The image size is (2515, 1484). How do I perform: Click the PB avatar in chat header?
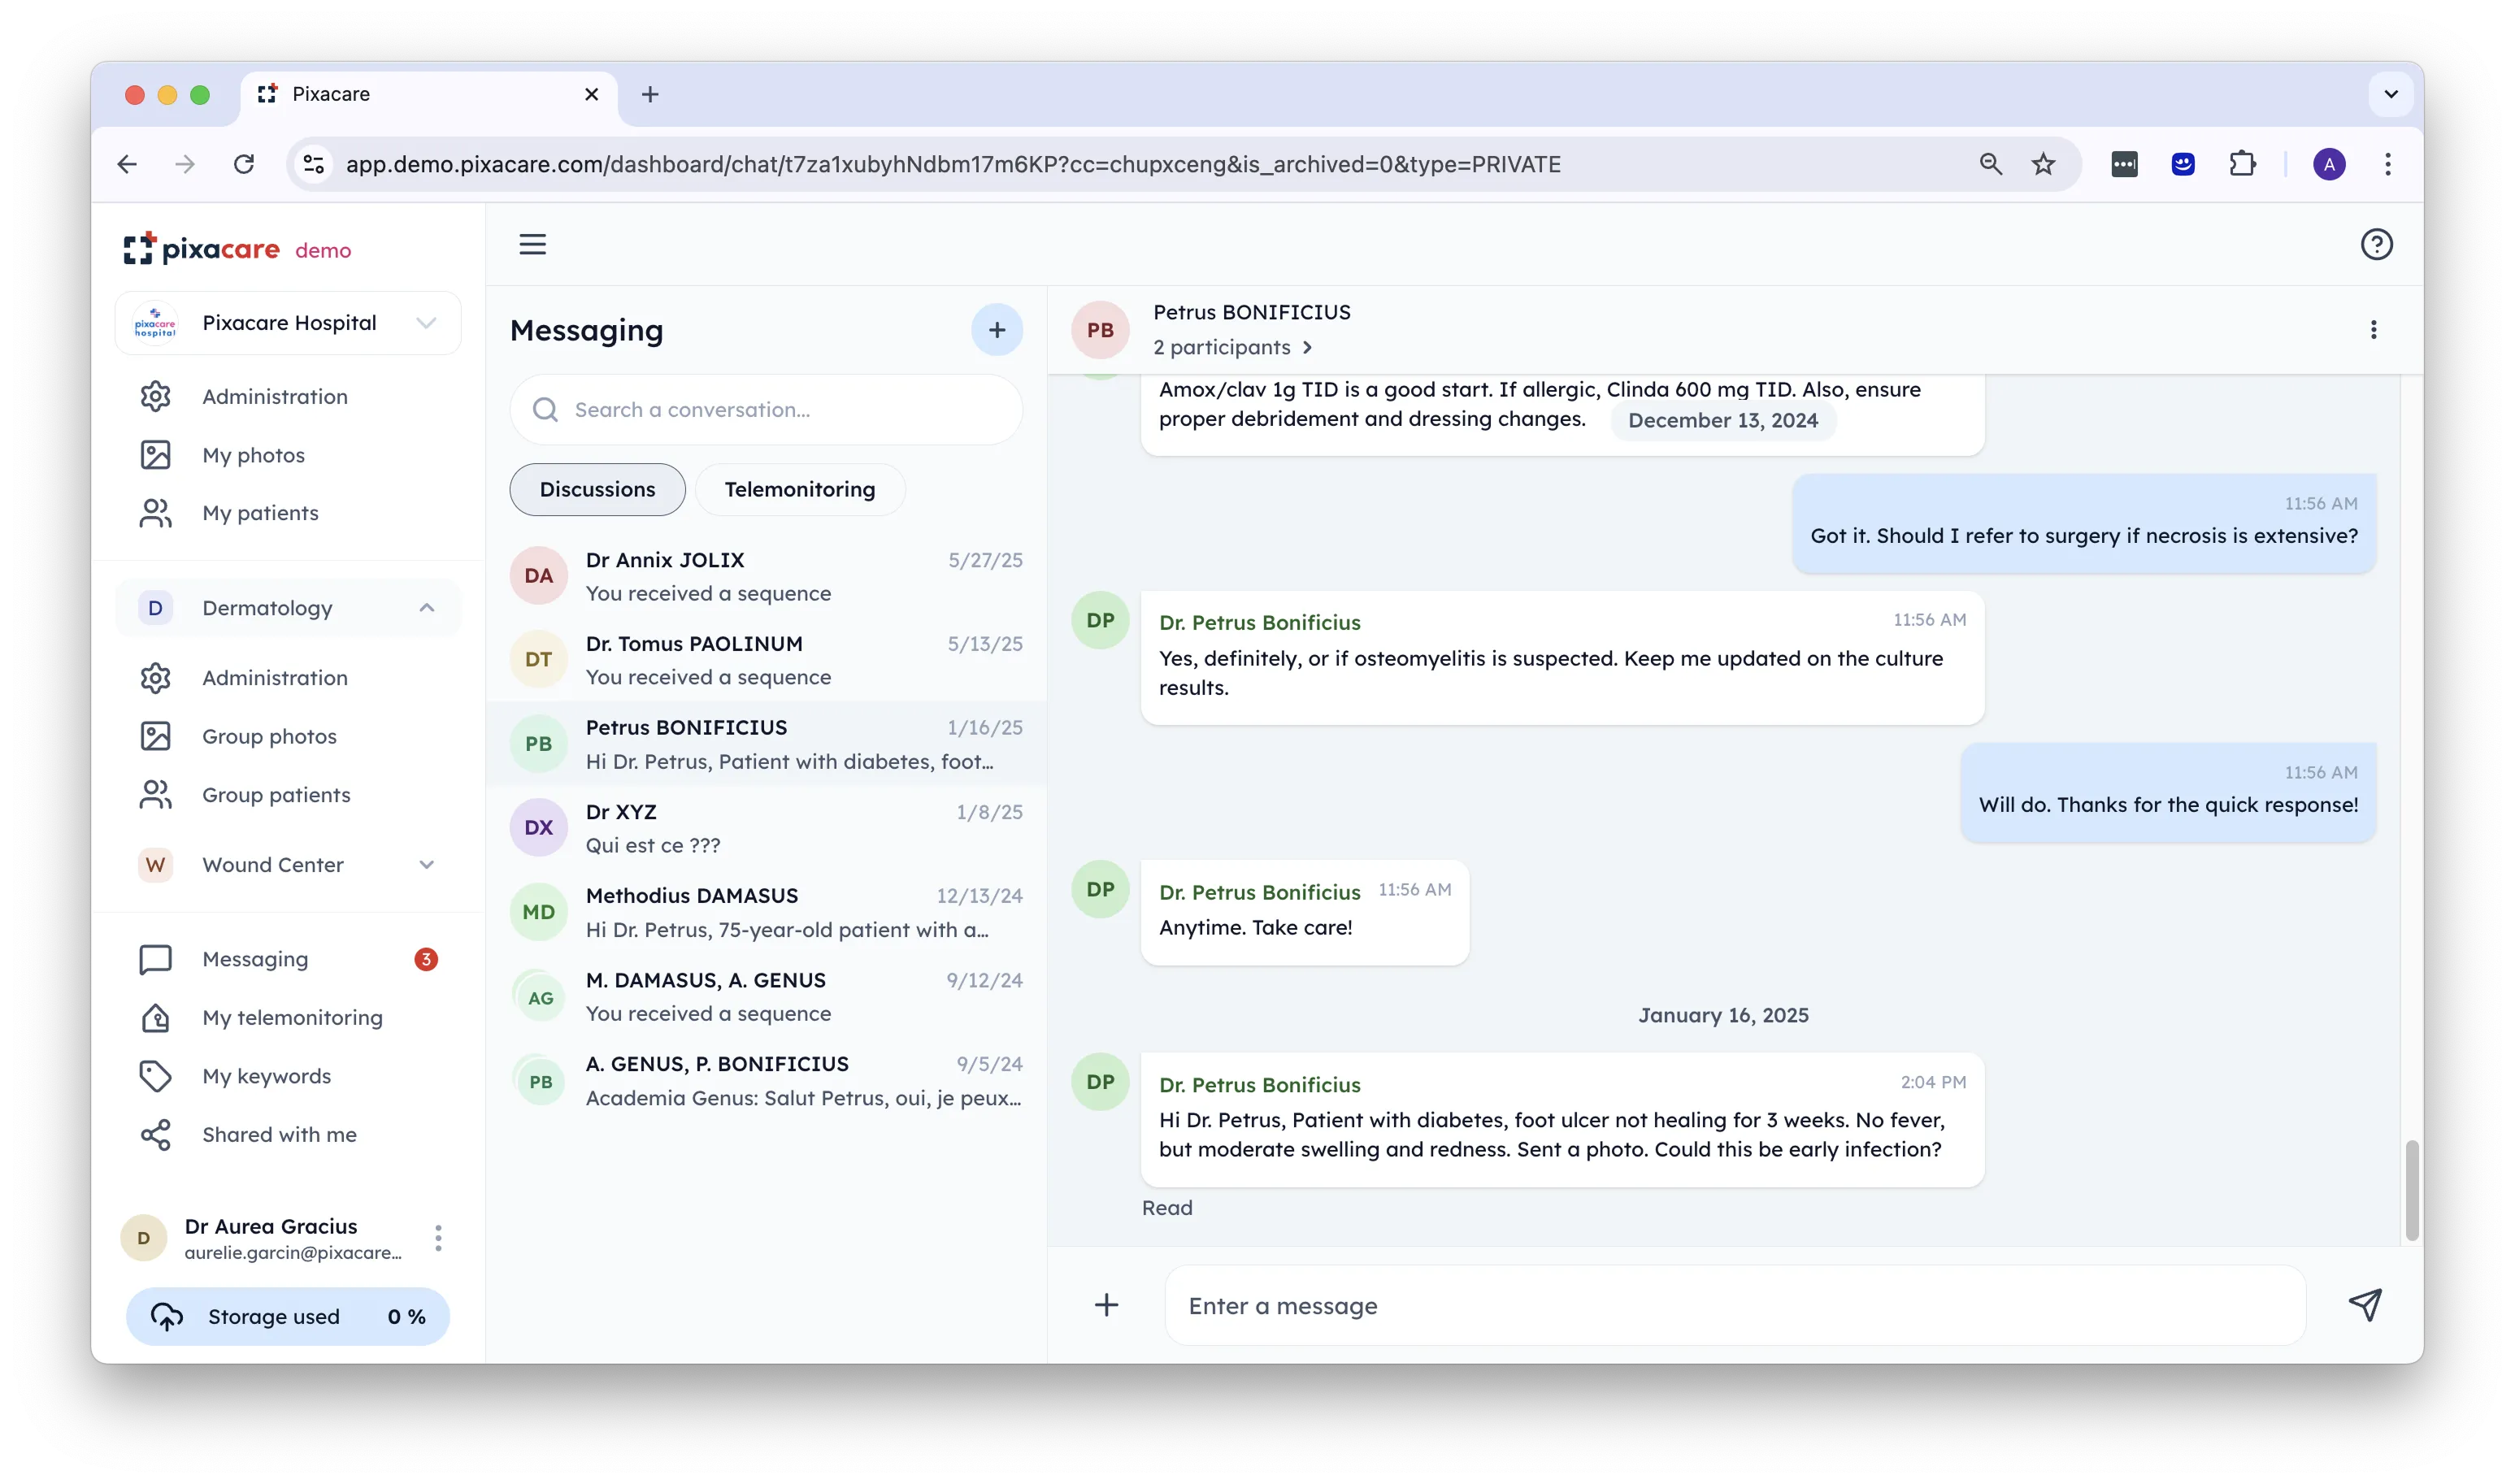(x=1100, y=330)
